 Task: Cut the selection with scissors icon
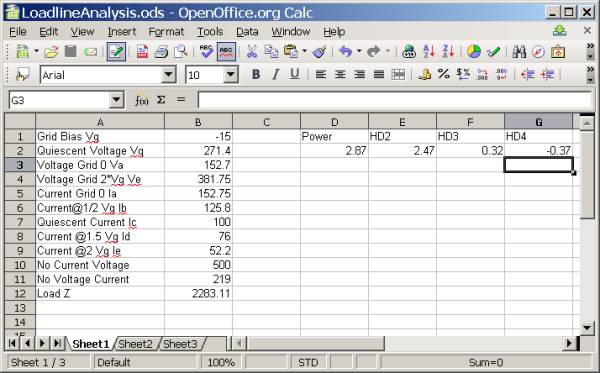252,51
